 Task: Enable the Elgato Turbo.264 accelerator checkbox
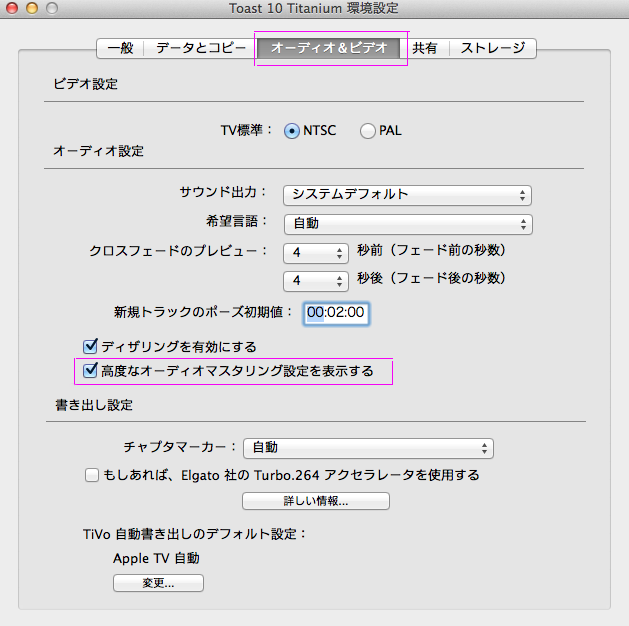tap(92, 475)
